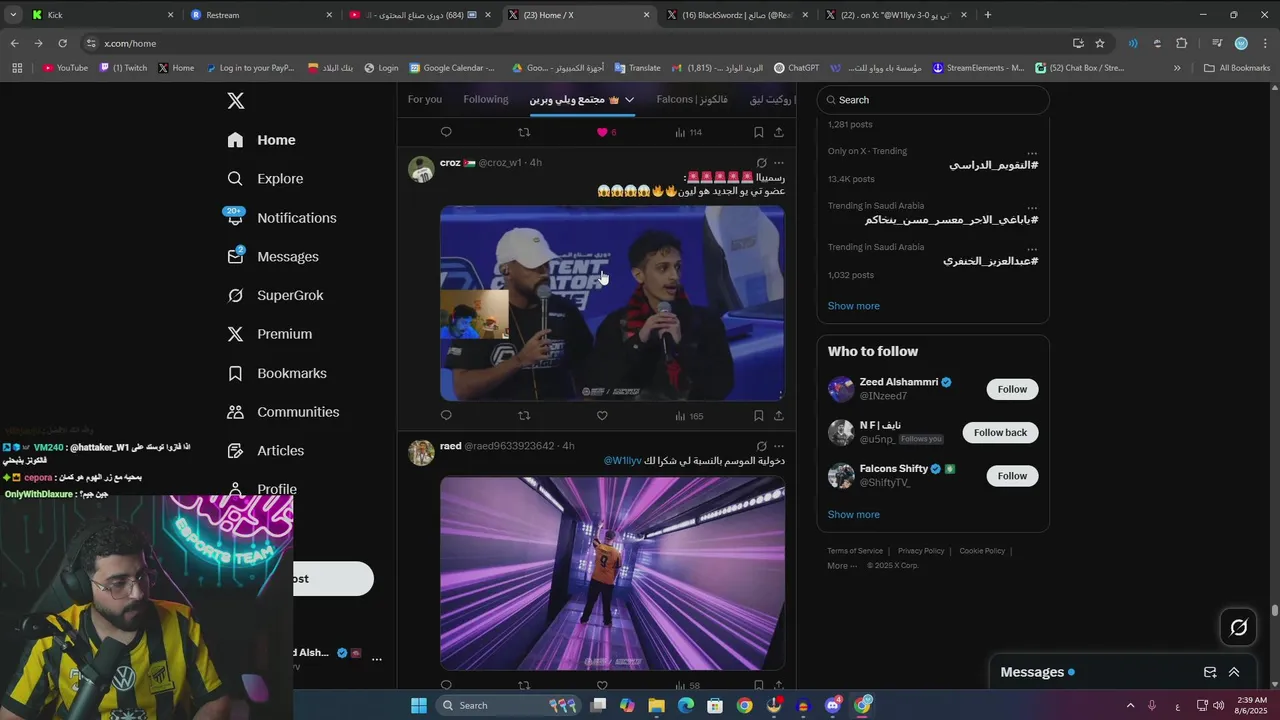This screenshot has width=1280, height=720.
Task: Open SuperGrok from sidebar
Action: pos(275,295)
